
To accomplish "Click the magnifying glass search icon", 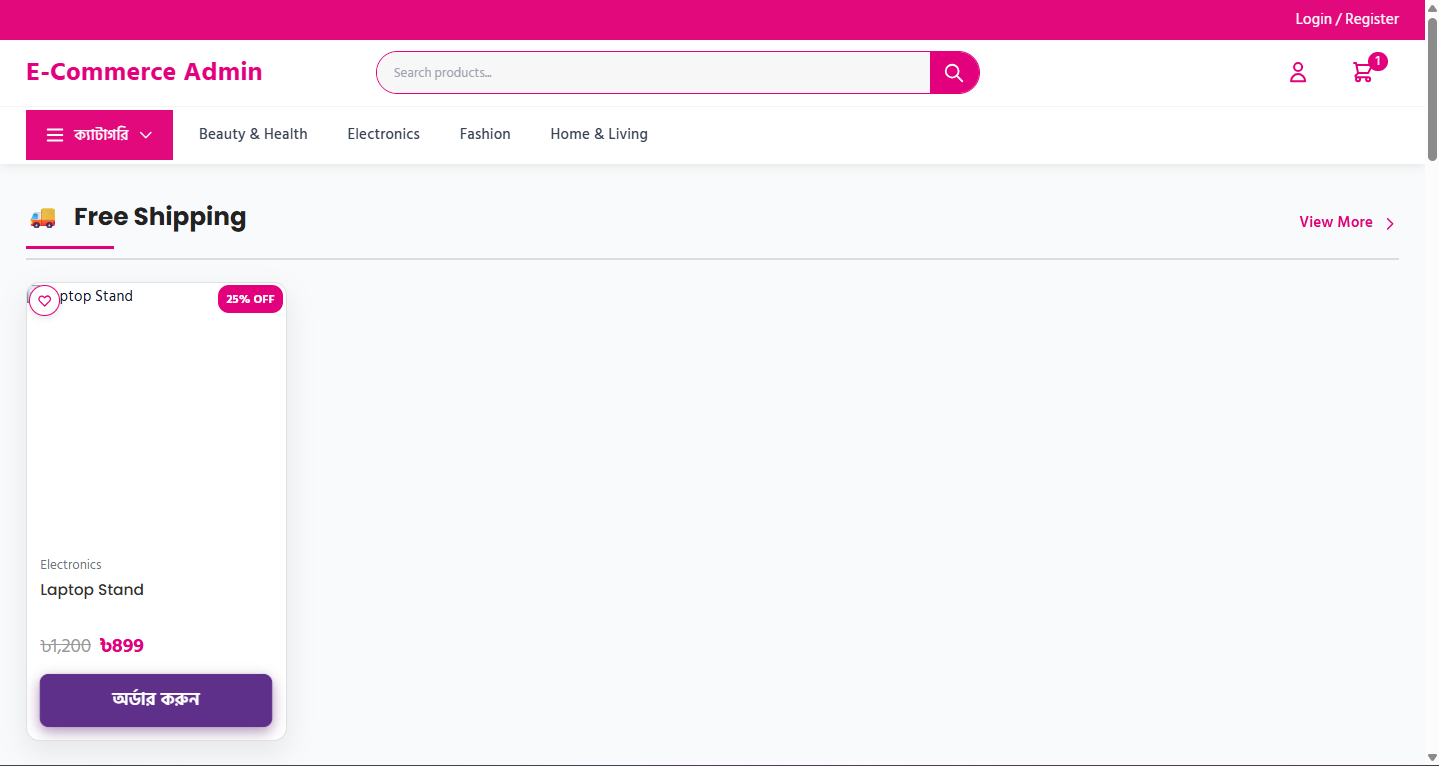I will 953,73.
